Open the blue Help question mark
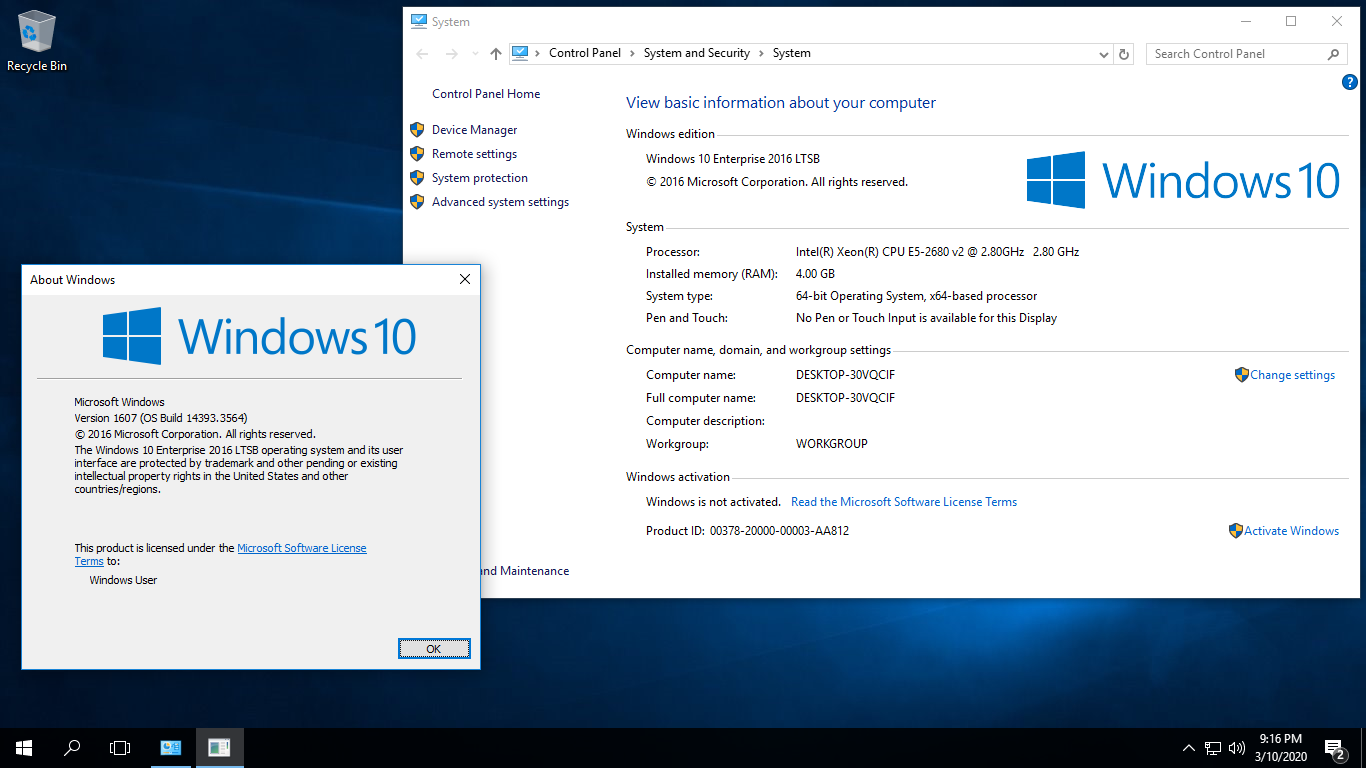1366x768 pixels. click(1349, 82)
